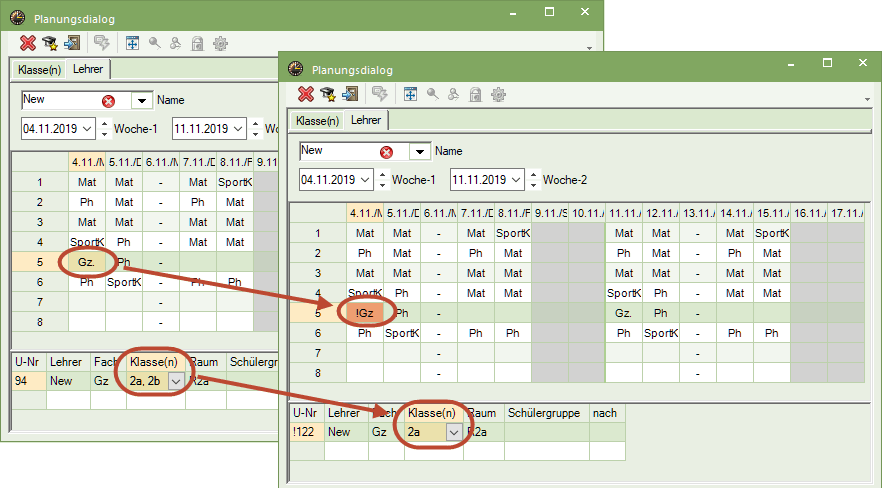Decrease Woche-2 date using down arrow, front window
Image resolution: width=882 pixels, height=488 pixels.
tap(533, 185)
